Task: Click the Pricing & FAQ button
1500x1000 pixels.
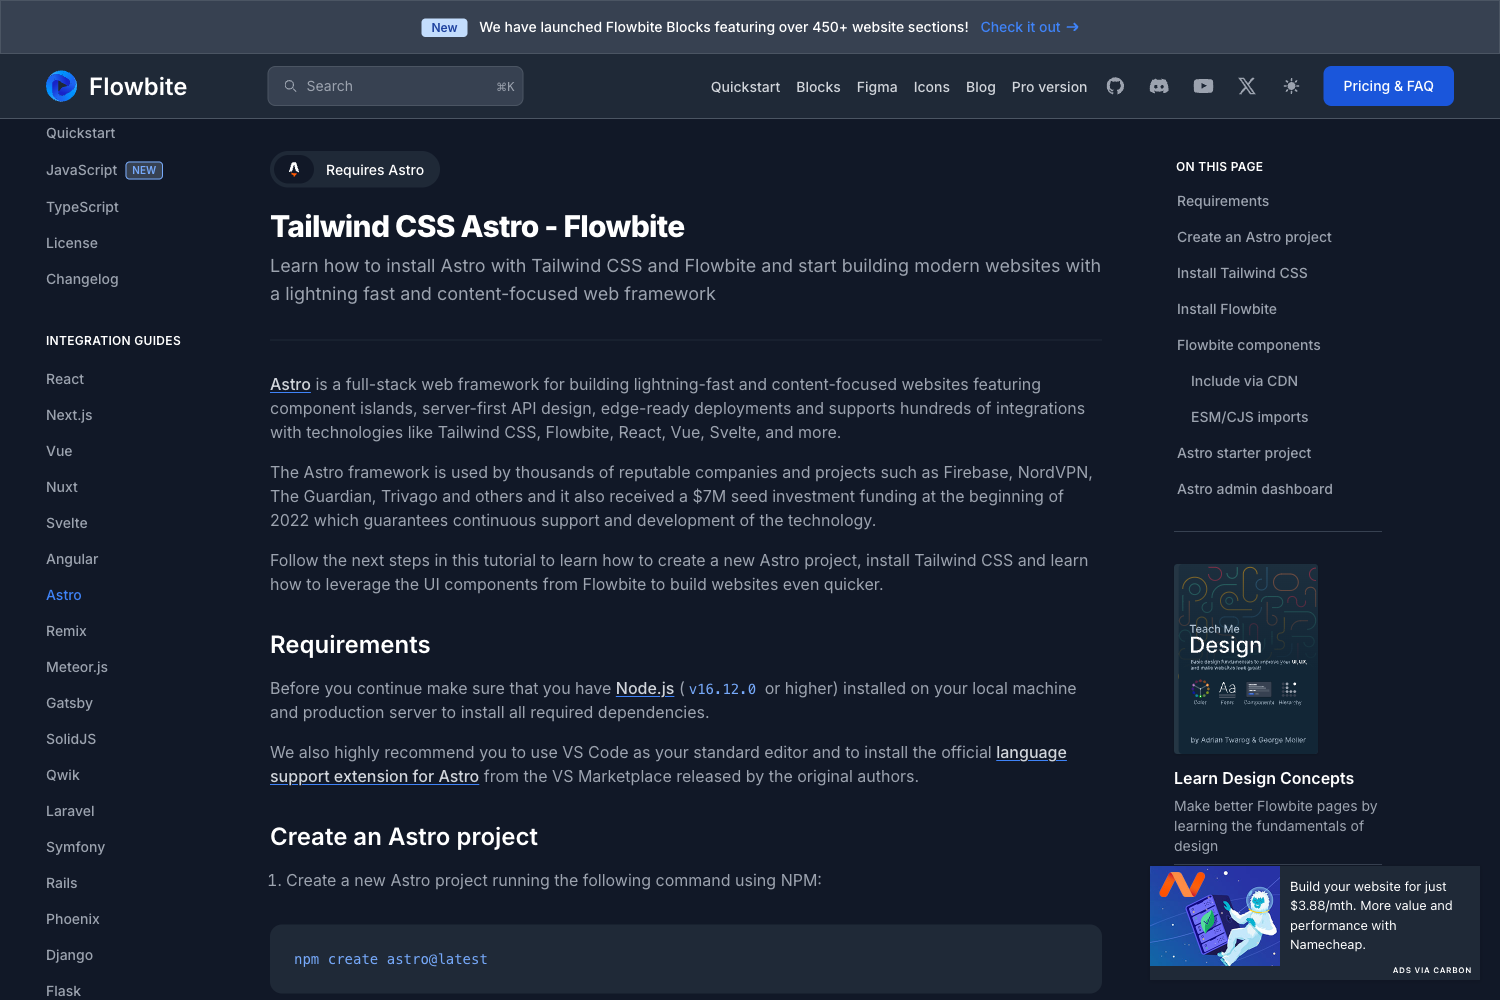Action: pyautogui.click(x=1388, y=86)
